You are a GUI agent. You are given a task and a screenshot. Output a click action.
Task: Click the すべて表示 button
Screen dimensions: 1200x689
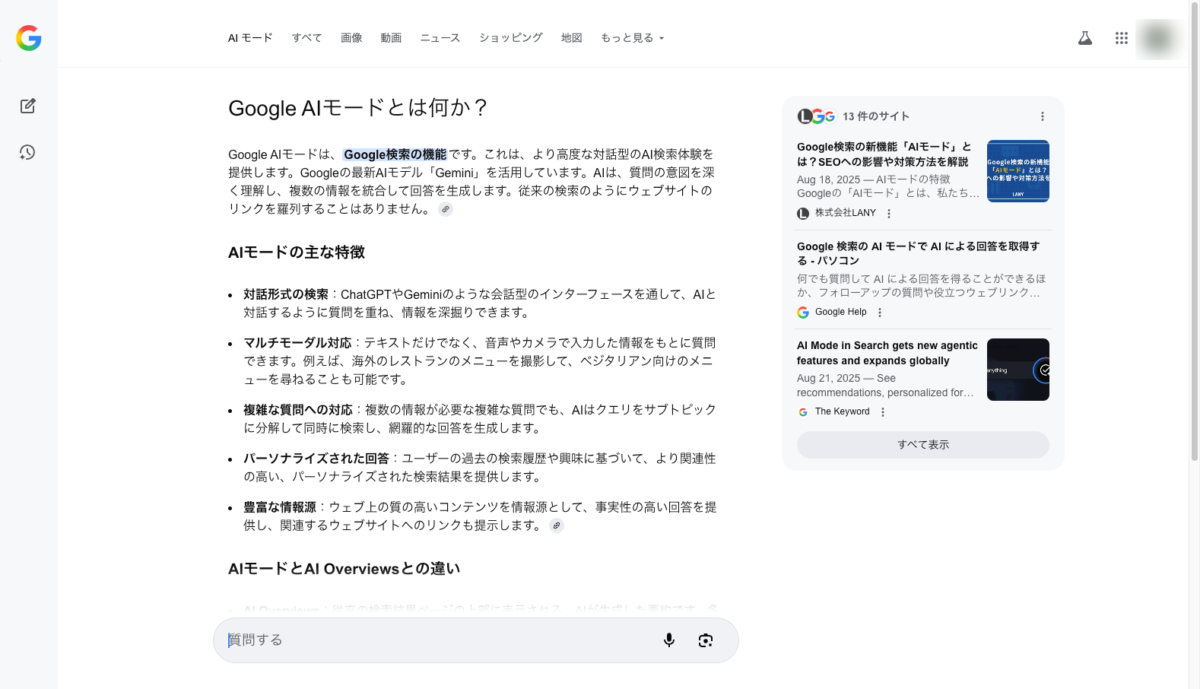pyautogui.click(x=922, y=445)
